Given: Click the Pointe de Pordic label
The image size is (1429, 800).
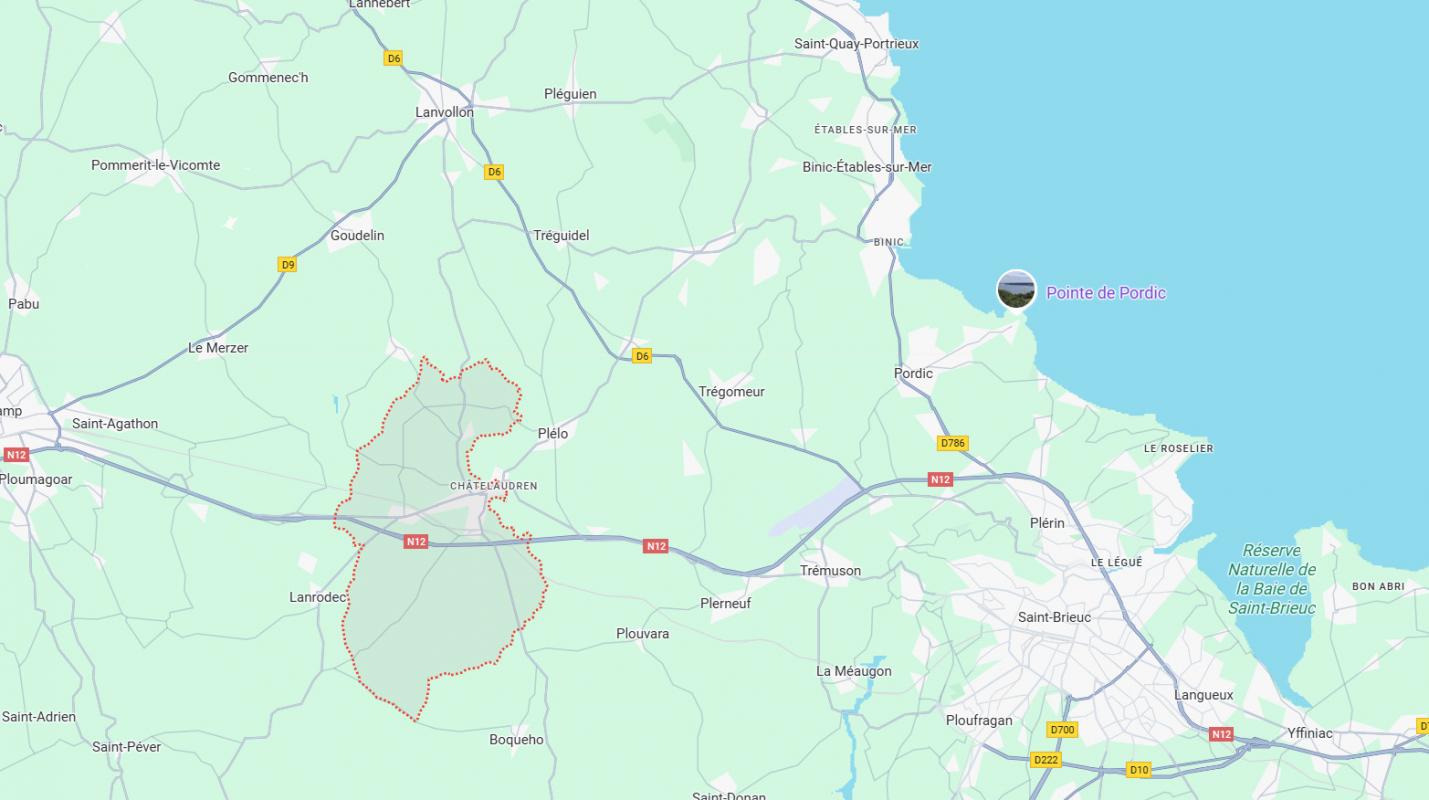Looking at the screenshot, I should [x=1105, y=293].
